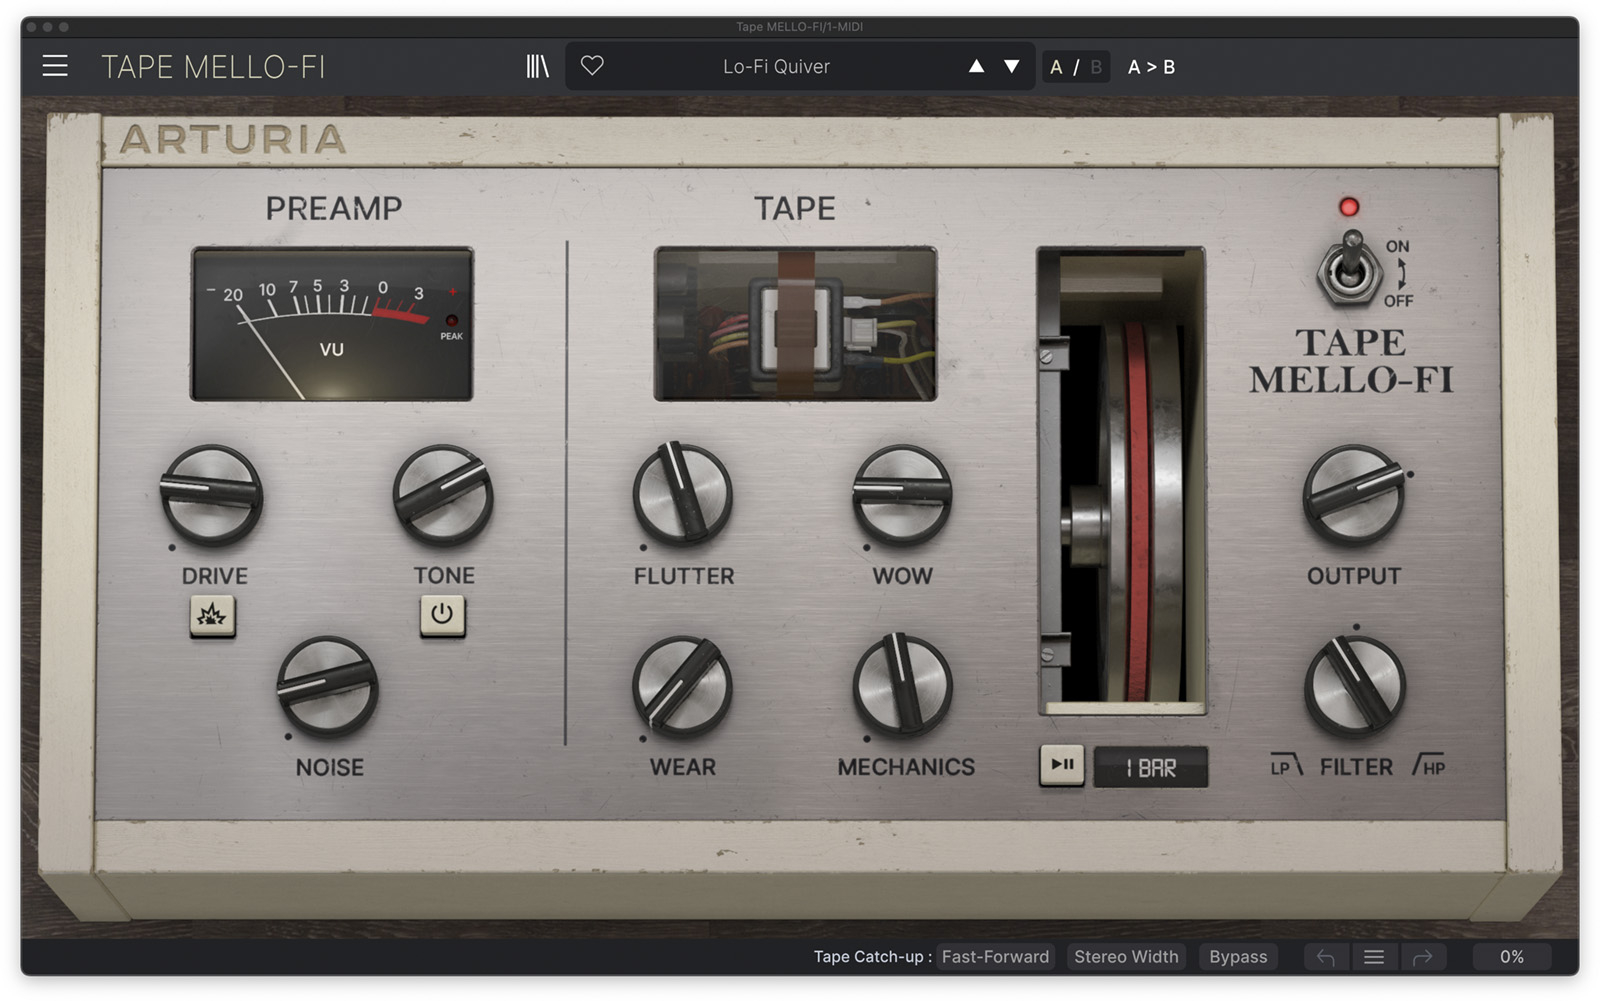Open the Tape Catch-up Fast-Forward dropdown

(x=995, y=957)
